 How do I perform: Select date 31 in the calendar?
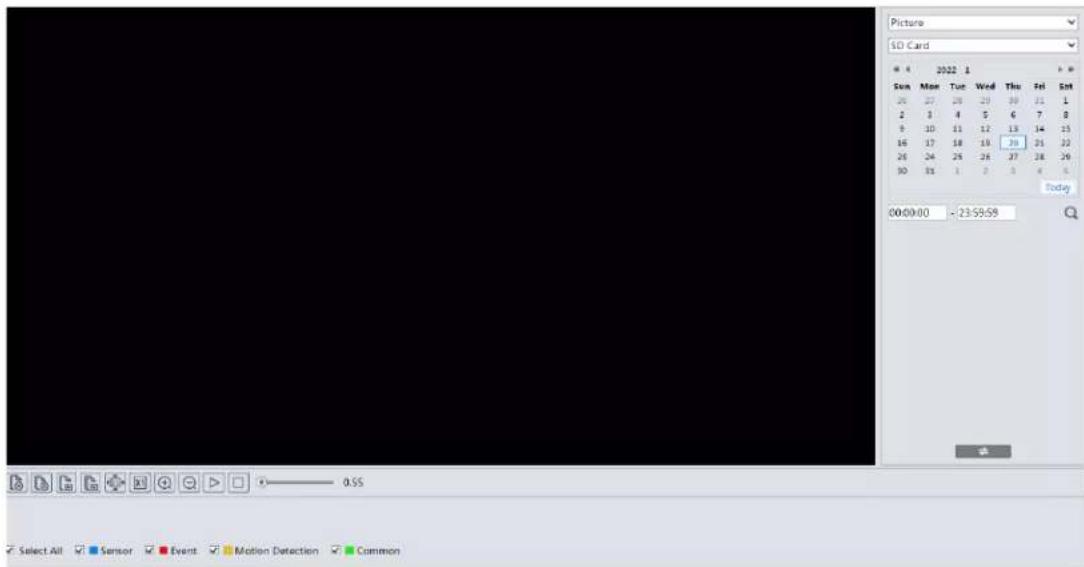point(930,171)
